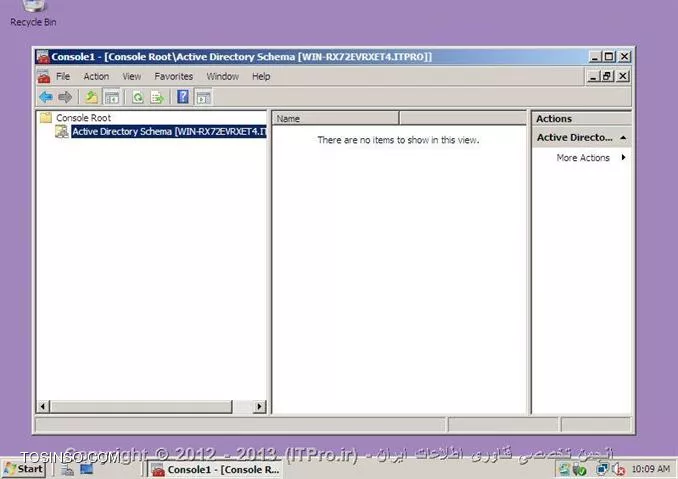Click the Refresh toolbar icon
This screenshot has width=678, height=479.
tap(138, 97)
